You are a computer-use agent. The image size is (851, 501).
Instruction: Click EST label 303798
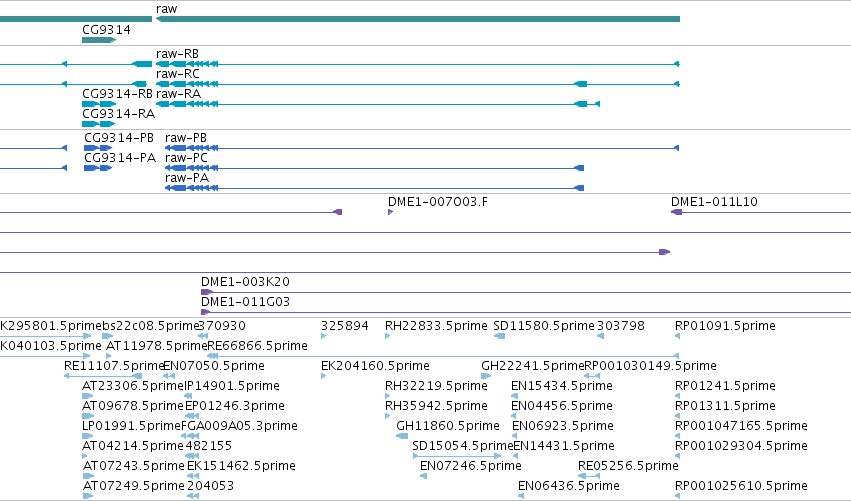pyautogui.click(x=621, y=326)
